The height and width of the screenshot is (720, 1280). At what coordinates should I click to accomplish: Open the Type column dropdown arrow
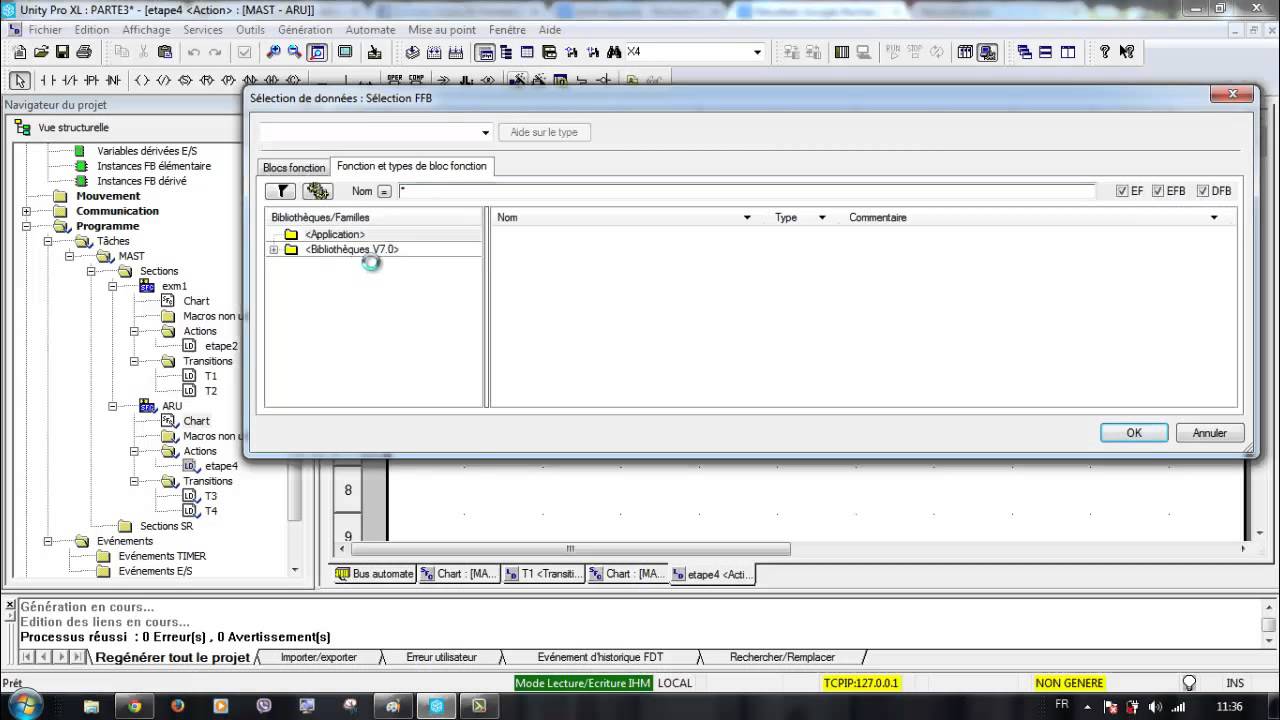pyautogui.click(x=822, y=217)
